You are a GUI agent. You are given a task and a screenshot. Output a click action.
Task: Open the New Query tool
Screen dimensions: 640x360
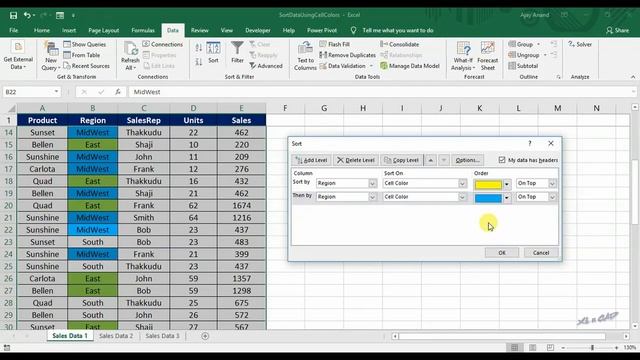pyautogui.click(x=51, y=56)
